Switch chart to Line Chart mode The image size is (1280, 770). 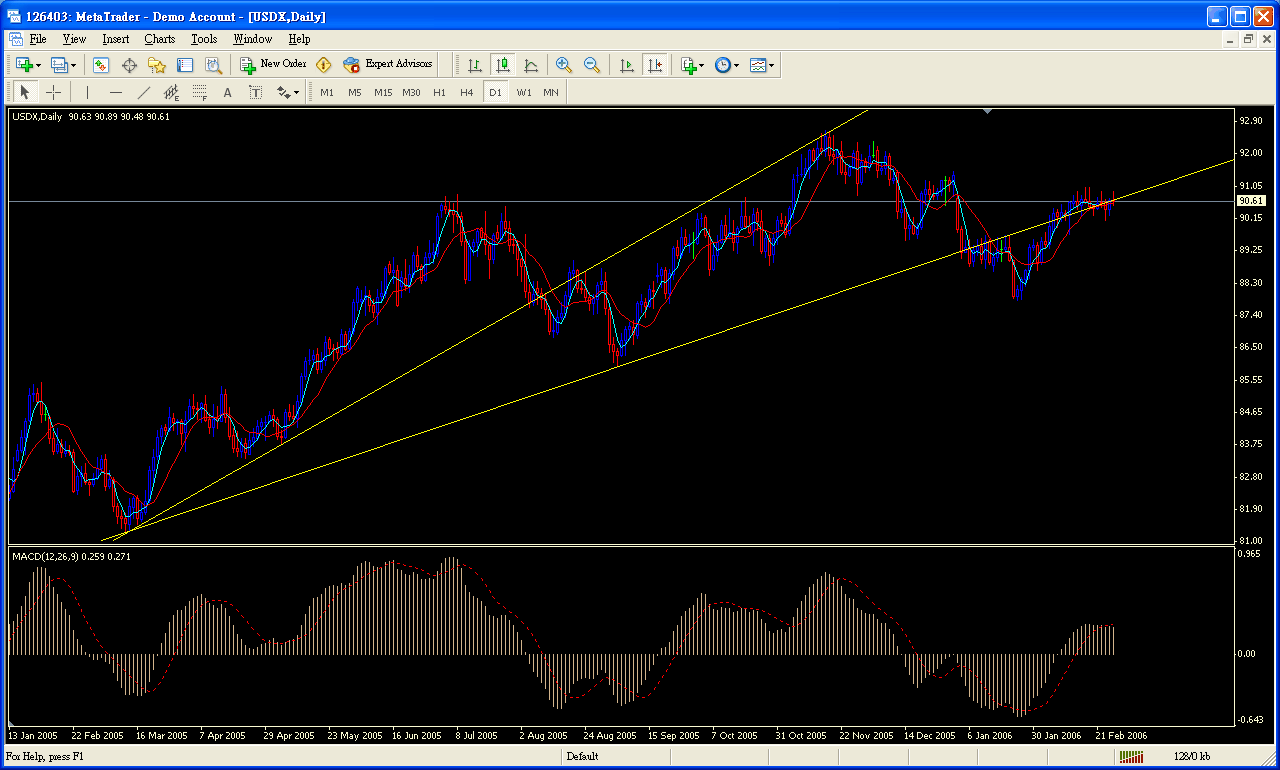coord(531,65)
